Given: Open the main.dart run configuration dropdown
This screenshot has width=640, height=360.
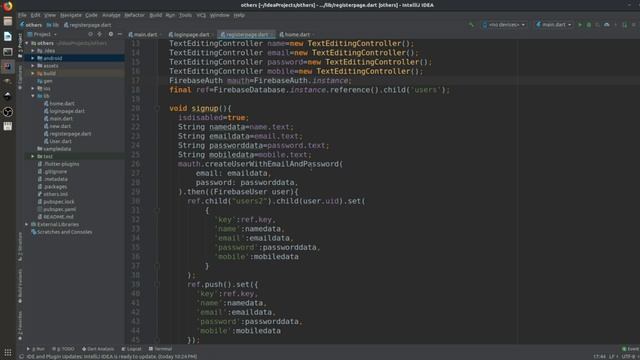Looking at the screenshot, I should (553, 25).
